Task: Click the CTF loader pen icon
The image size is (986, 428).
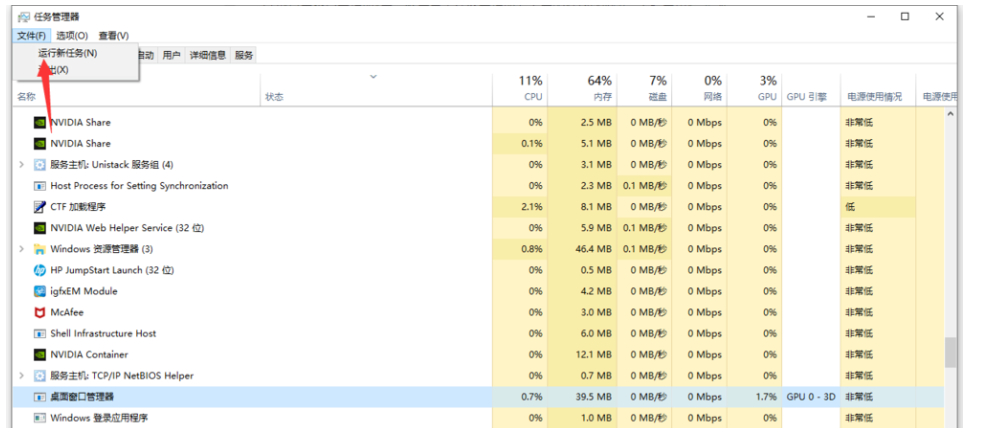Action: [40, 207]
